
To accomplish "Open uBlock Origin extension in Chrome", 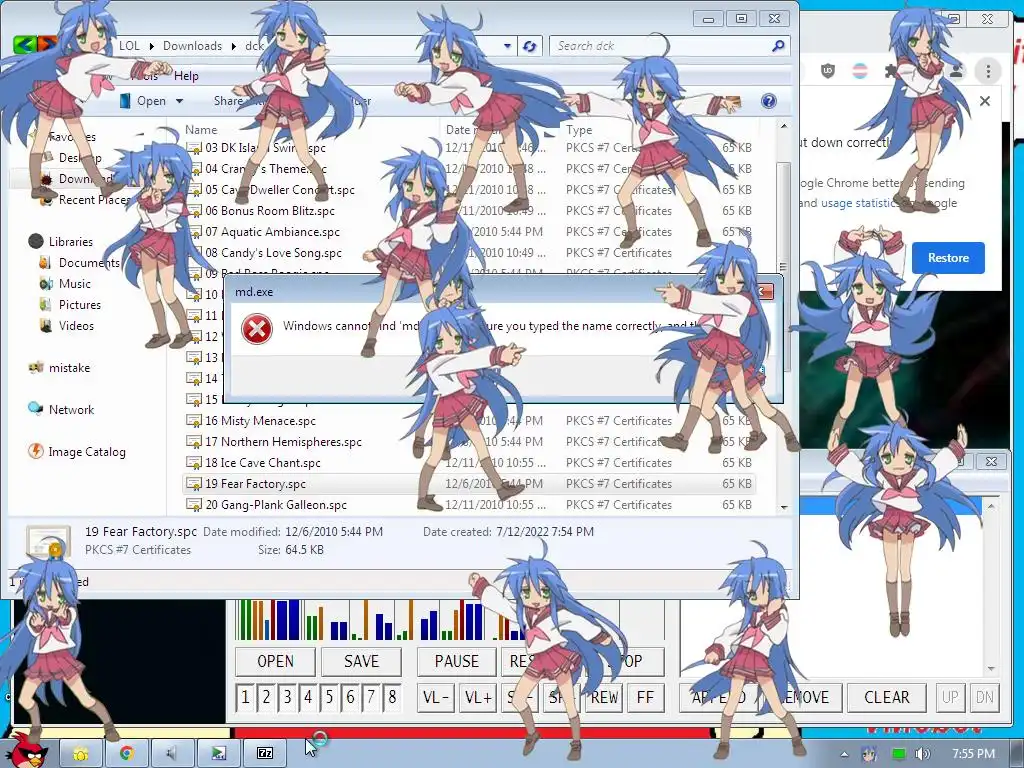I will 827,71.
